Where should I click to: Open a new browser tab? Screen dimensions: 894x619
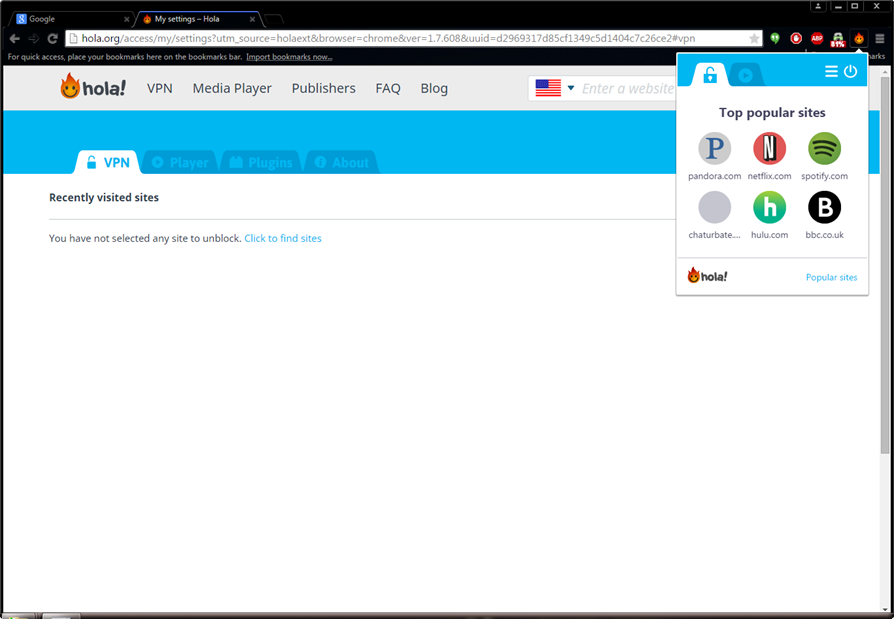coord(274,19)
